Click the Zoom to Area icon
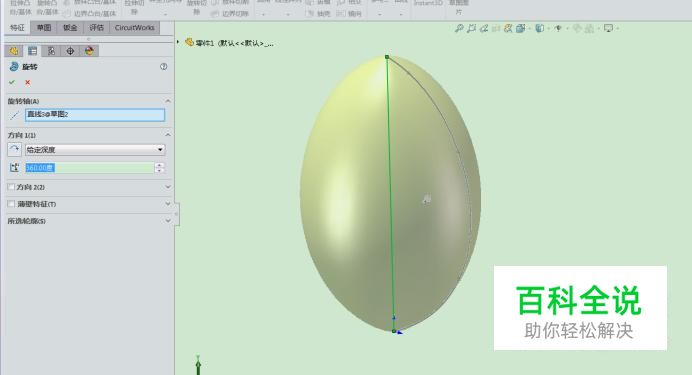Viewport: 692px width, 375px height. pos(471,28)
